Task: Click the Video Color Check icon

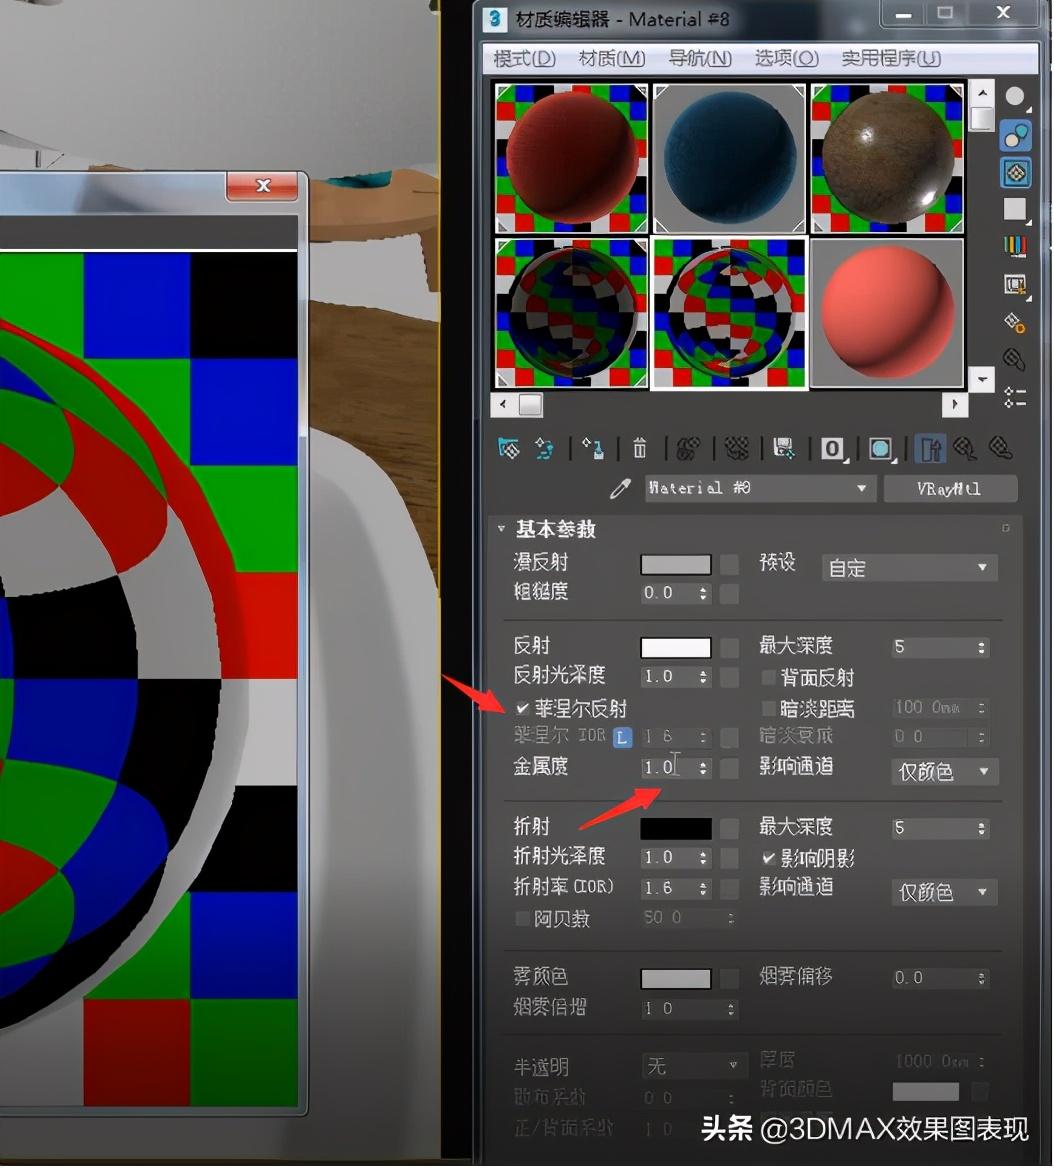Action: (x=1015, y=246)
